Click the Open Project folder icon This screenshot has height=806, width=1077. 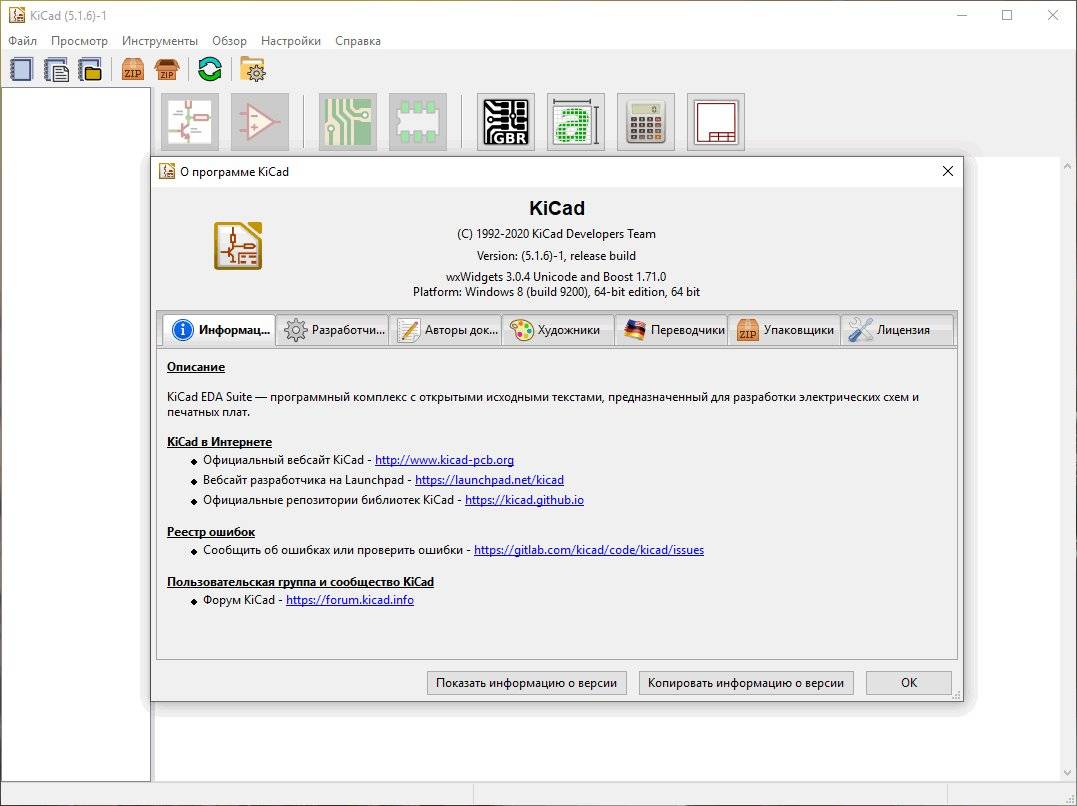click(91, 69)
